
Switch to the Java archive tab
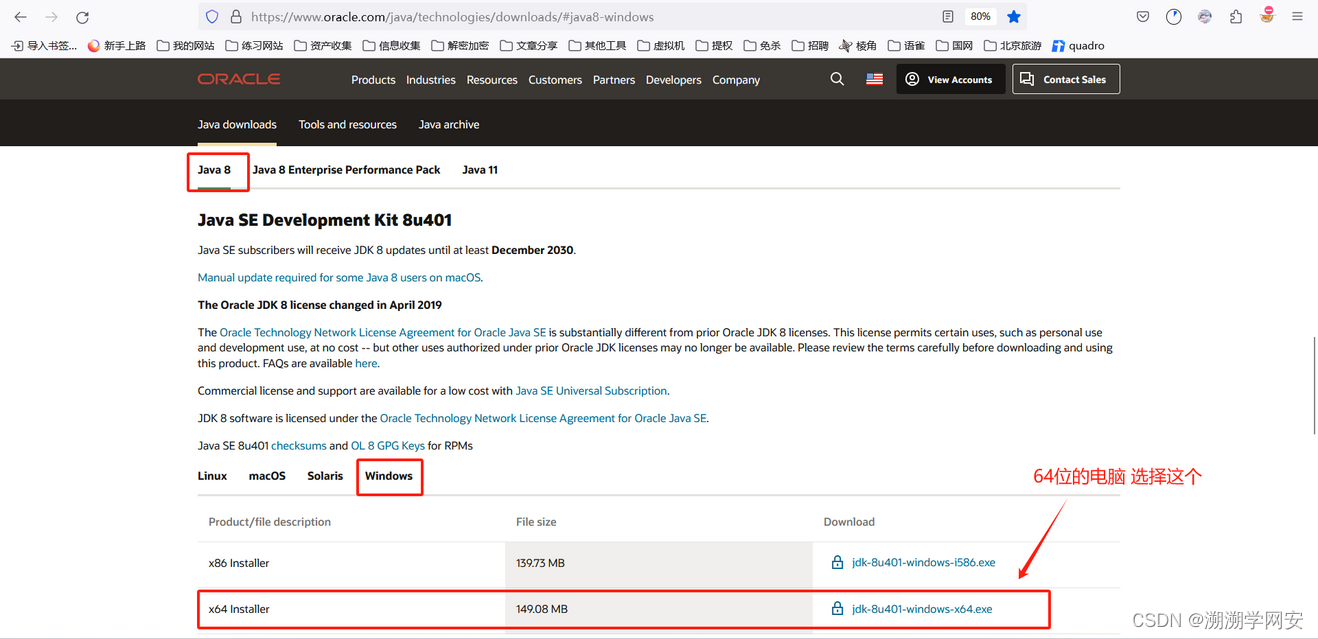tap(448, 125)
